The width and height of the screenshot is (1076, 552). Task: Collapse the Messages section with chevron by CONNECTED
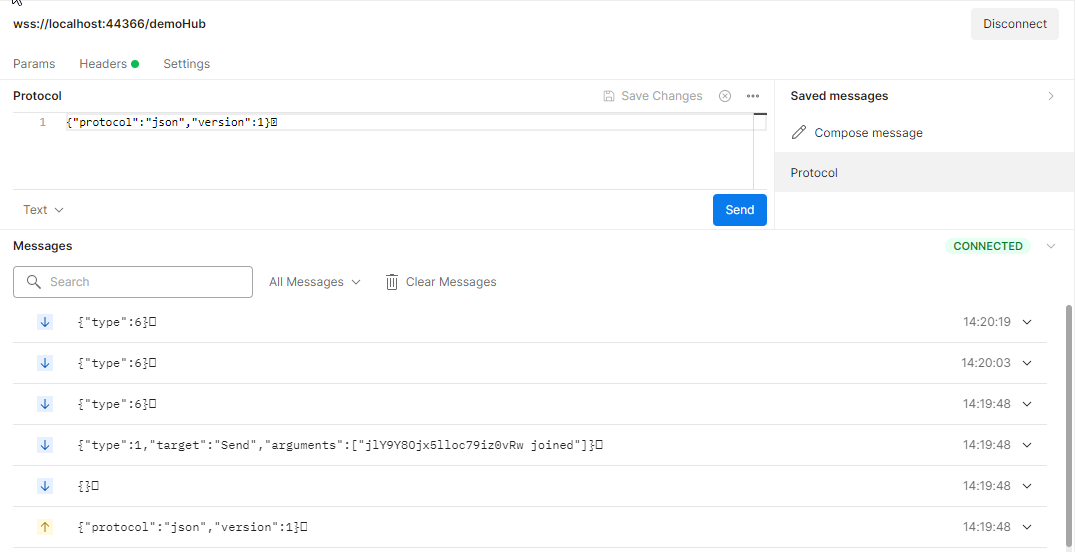[1051, 246]
